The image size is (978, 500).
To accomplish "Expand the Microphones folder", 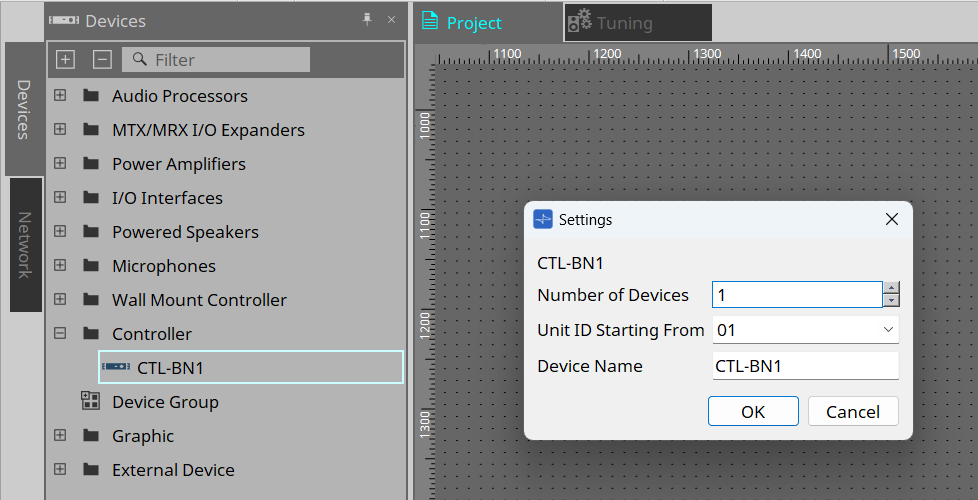I will 60,265.
